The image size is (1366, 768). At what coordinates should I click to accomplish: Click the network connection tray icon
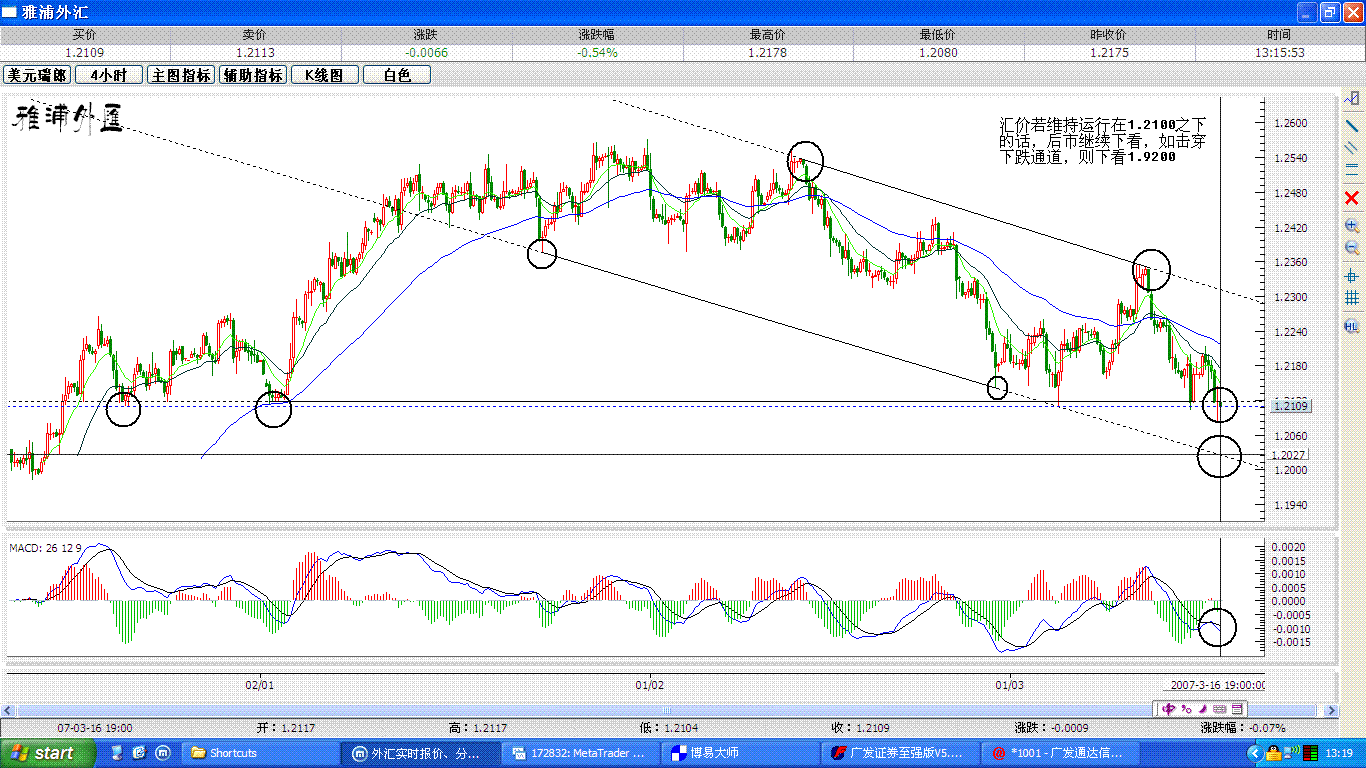coord(1292,753)
